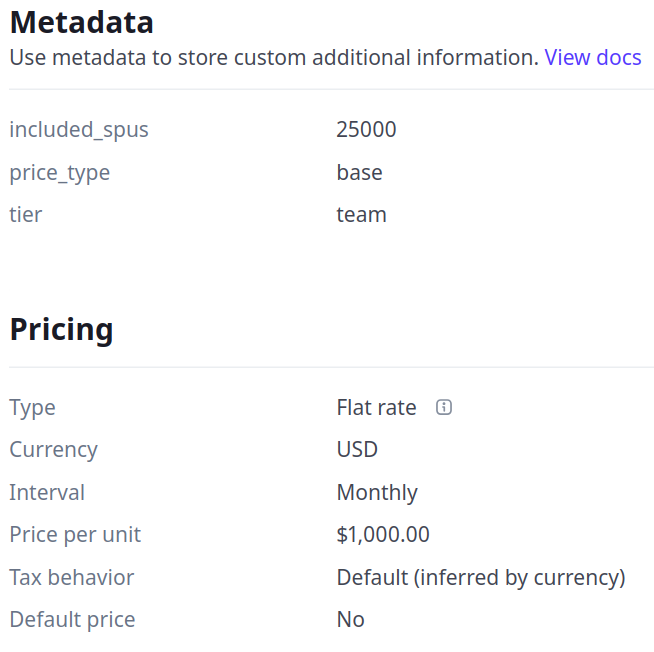Click the Flat rate type value

tap(376, 407)
